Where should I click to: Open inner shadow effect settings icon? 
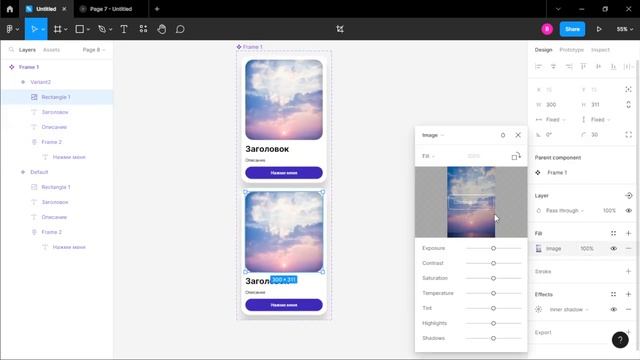point(538,309)
